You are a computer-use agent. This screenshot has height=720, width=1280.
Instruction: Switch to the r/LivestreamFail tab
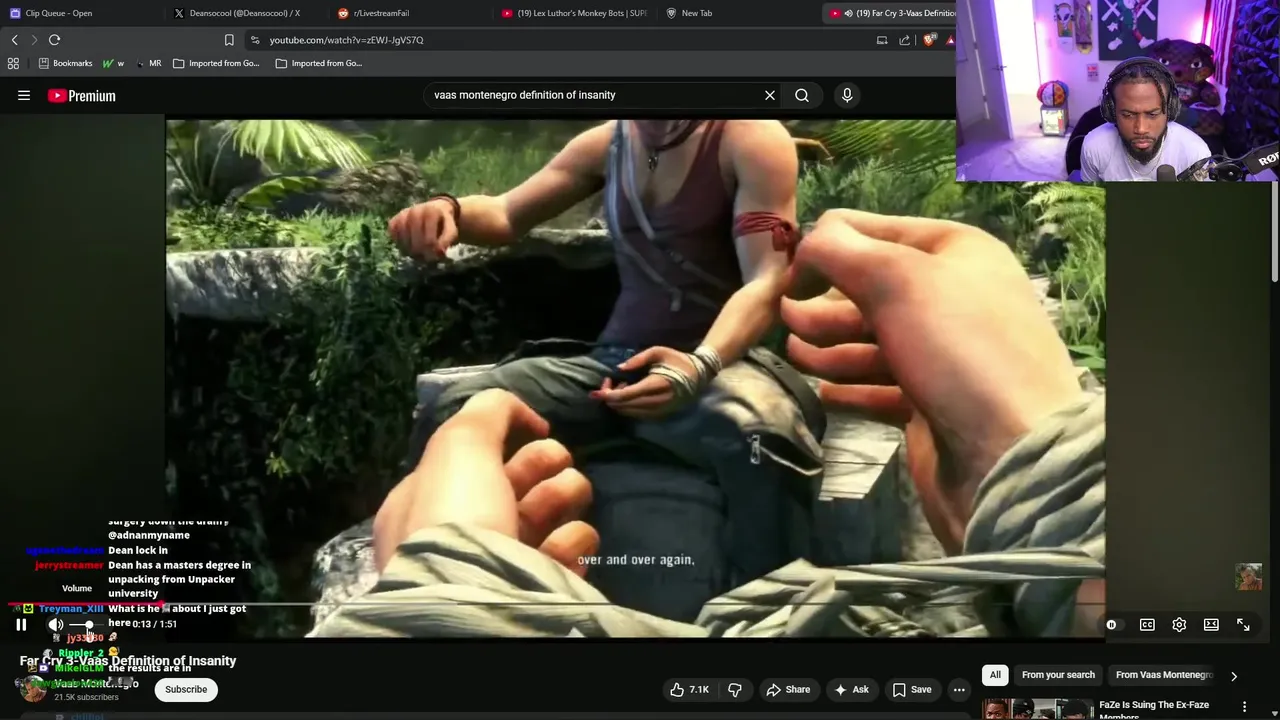tap(408, 13)
